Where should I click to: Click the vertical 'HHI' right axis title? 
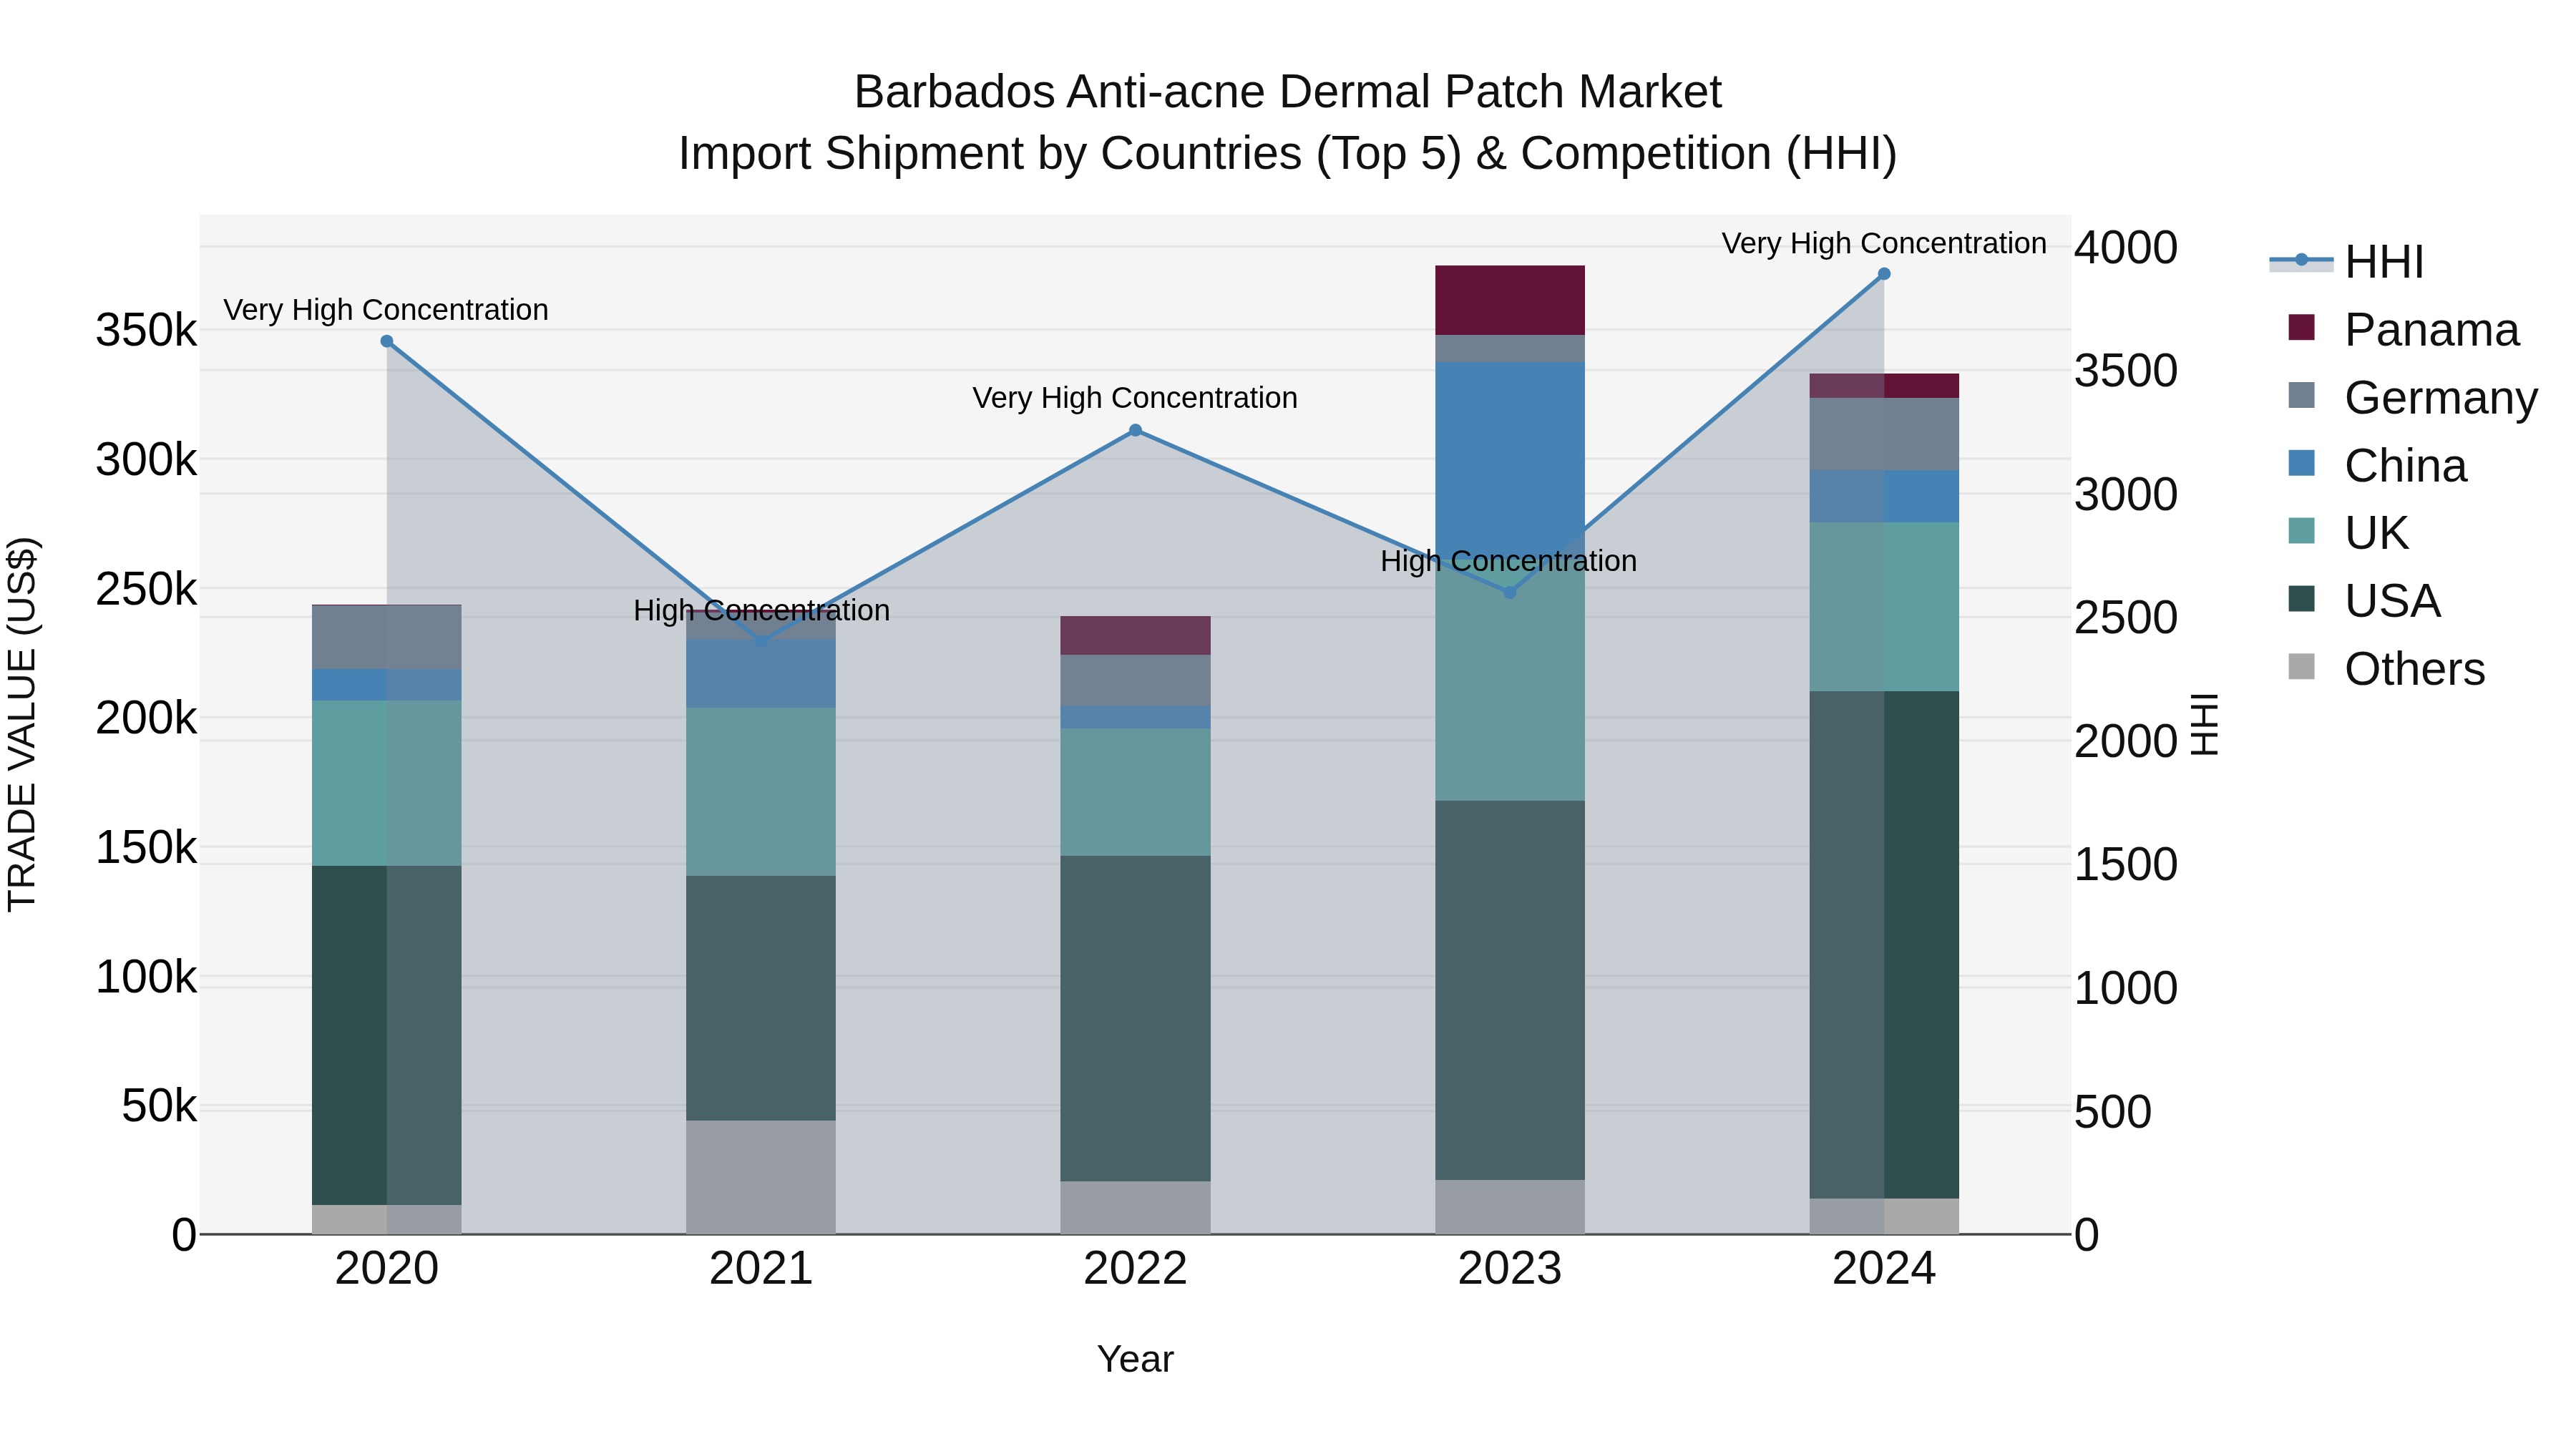2204,724
